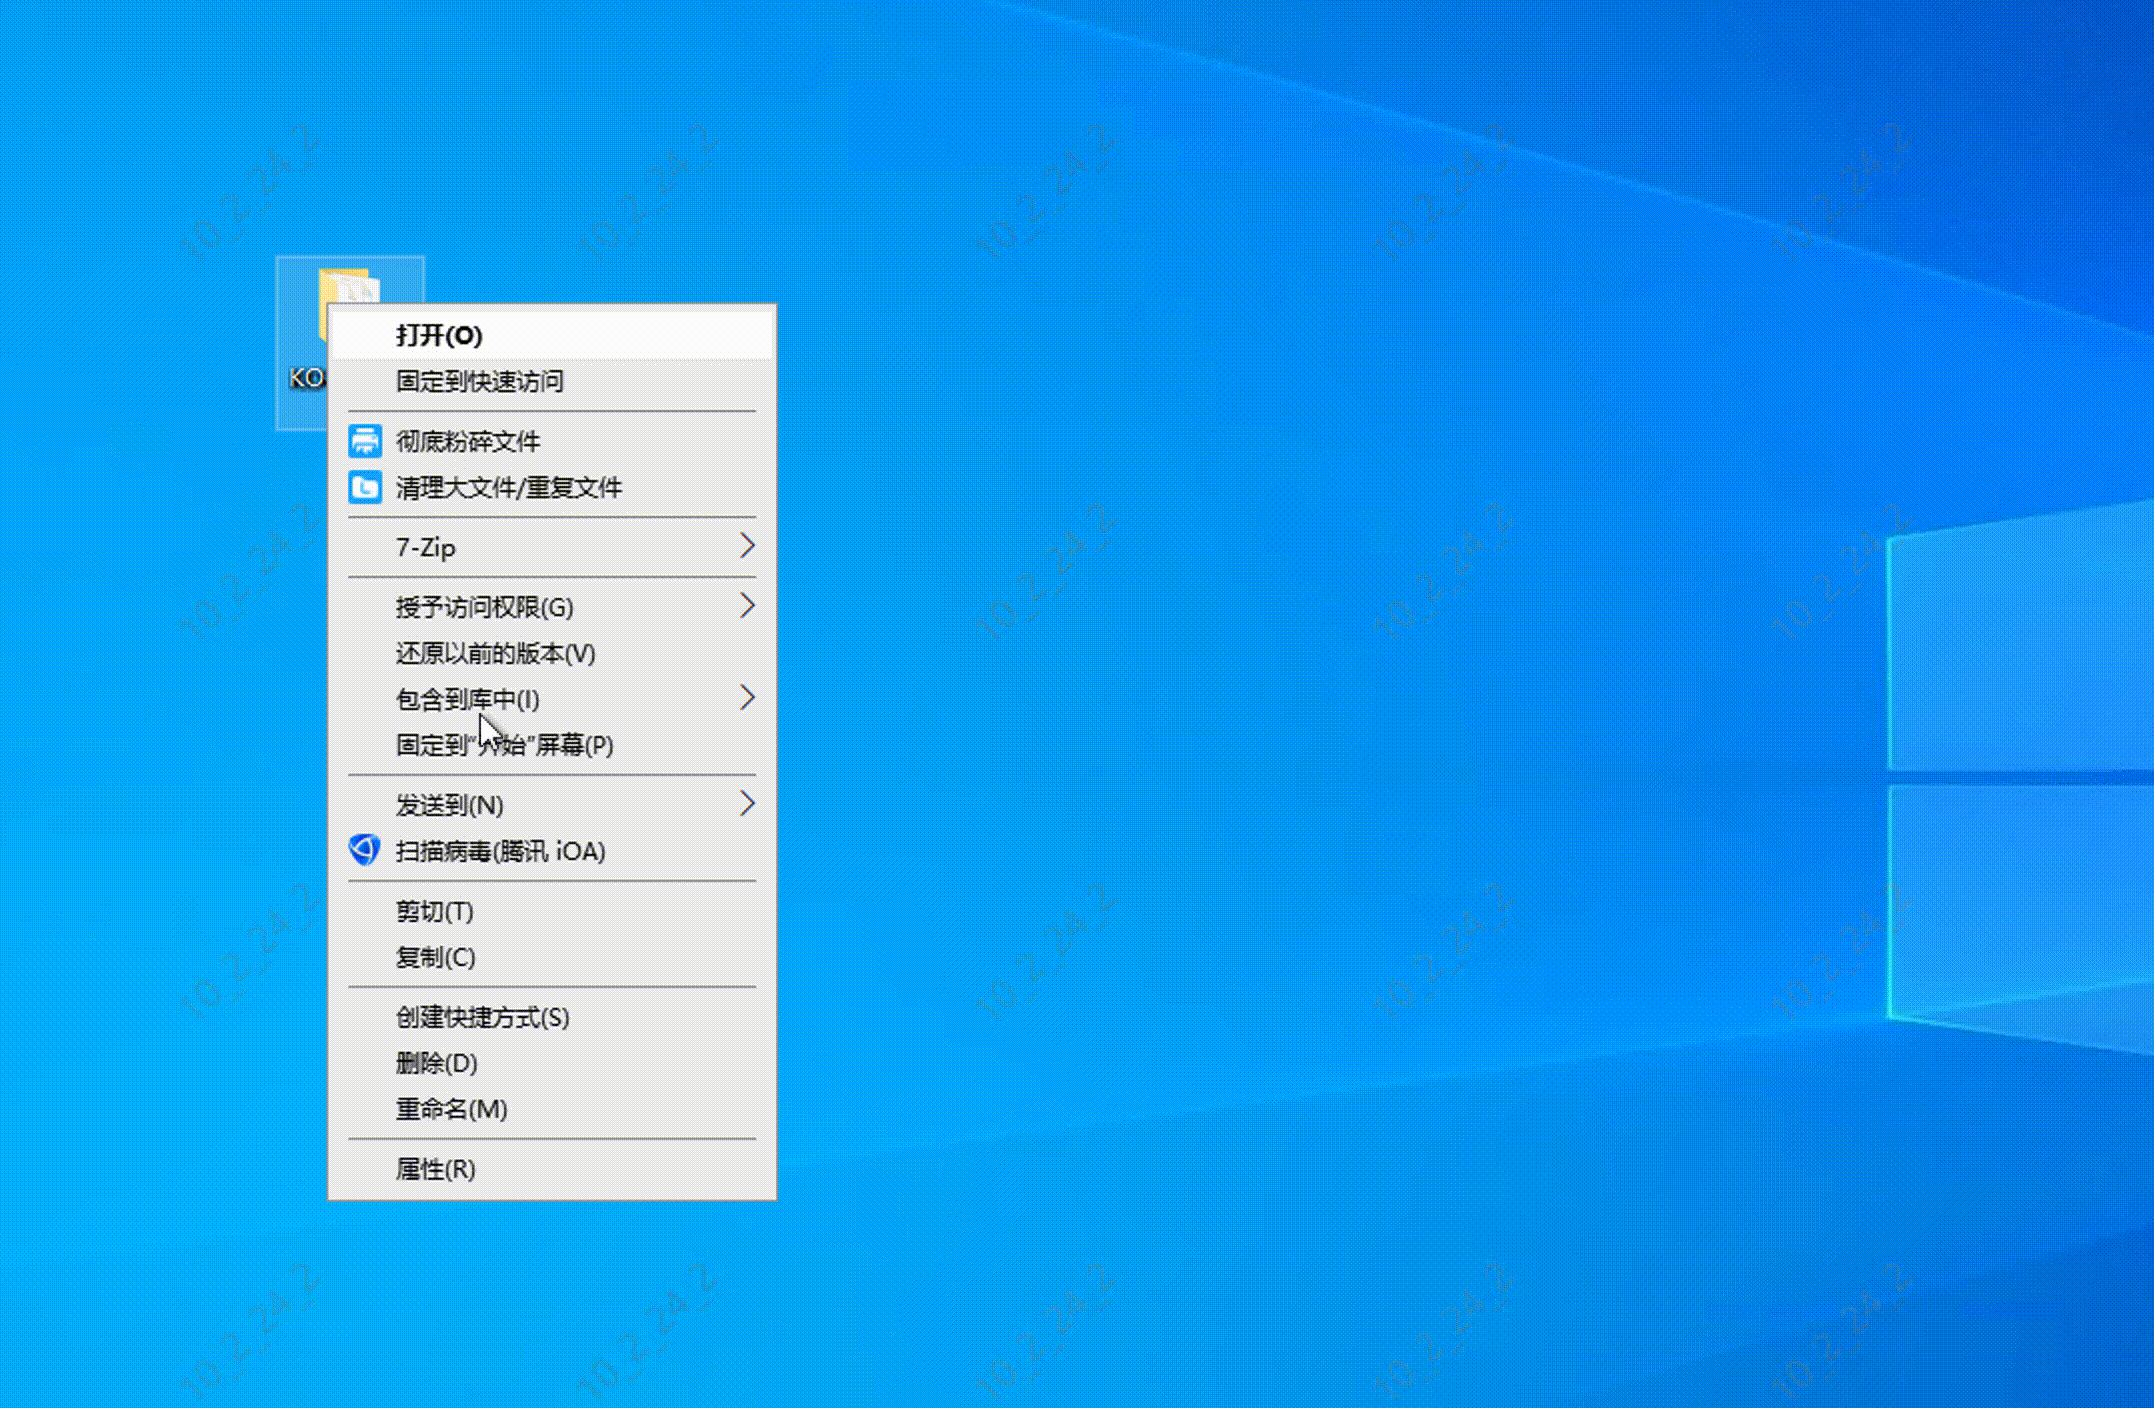Image resolution: width=2154 pixels, height=1408 pixels.
Task: Expand the 7-Zip submenu arrow
Action: pos(746,546)
